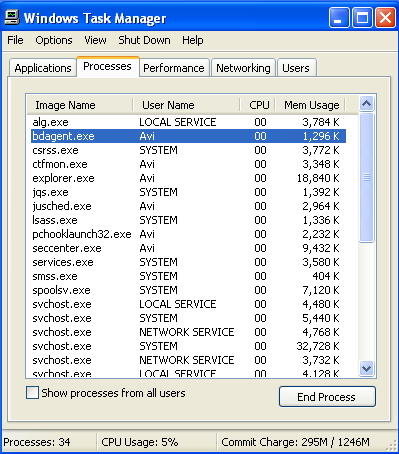Click the Task Manager title bar icon
The height and width of the screenshot is (454, 399).
[x=12, y=17]
